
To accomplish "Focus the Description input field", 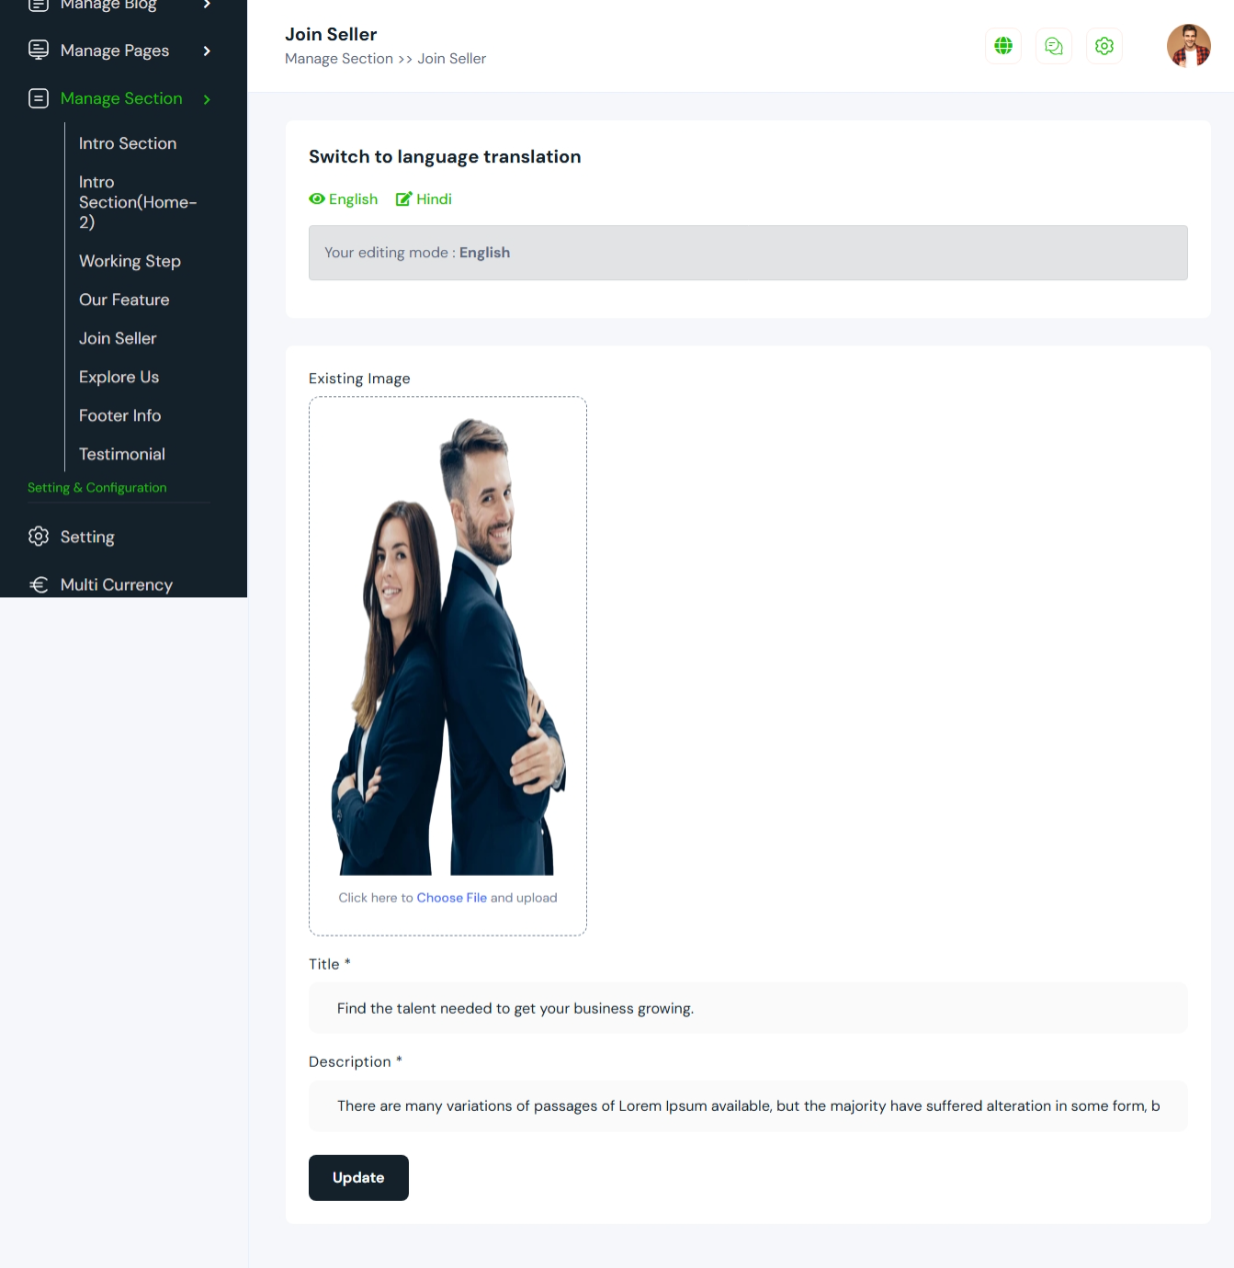I will [x=748, y=1106].
